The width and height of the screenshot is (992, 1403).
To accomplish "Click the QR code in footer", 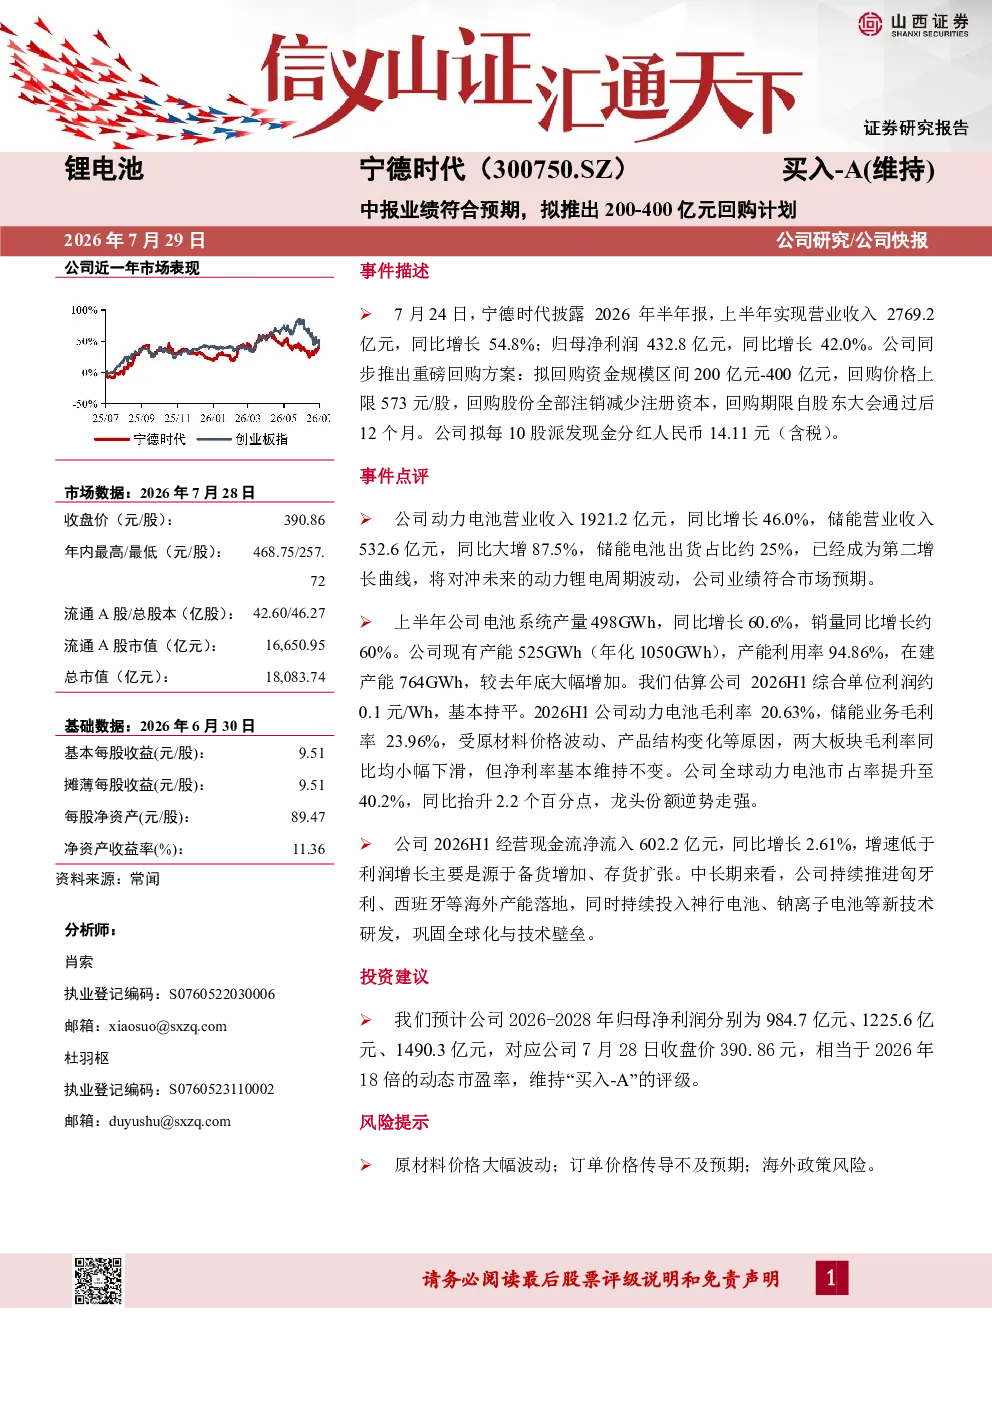I will pyautogui.click(x=99, y=1281).
